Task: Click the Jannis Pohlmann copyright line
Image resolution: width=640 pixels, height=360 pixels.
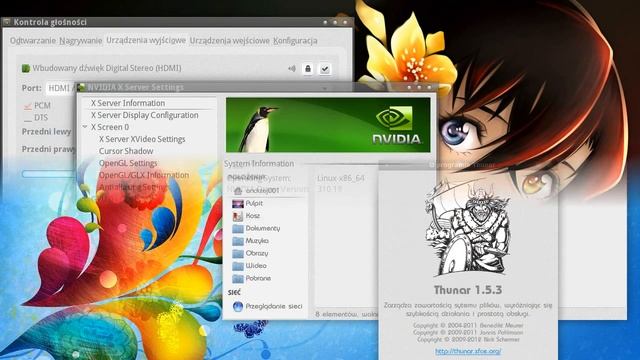Action: 468,333
